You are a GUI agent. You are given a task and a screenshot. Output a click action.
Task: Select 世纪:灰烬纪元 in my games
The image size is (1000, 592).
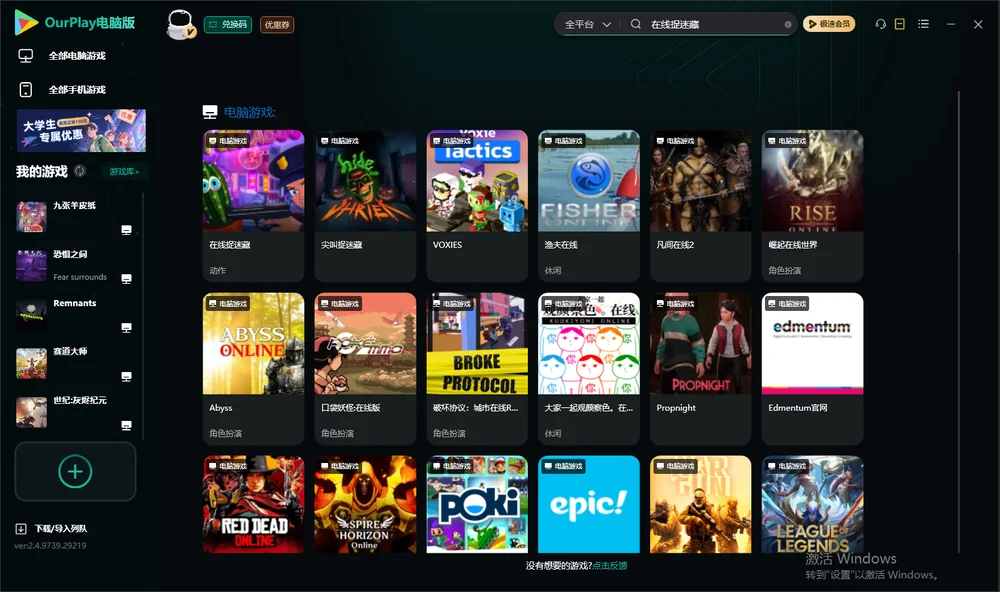tap(74, 412)
